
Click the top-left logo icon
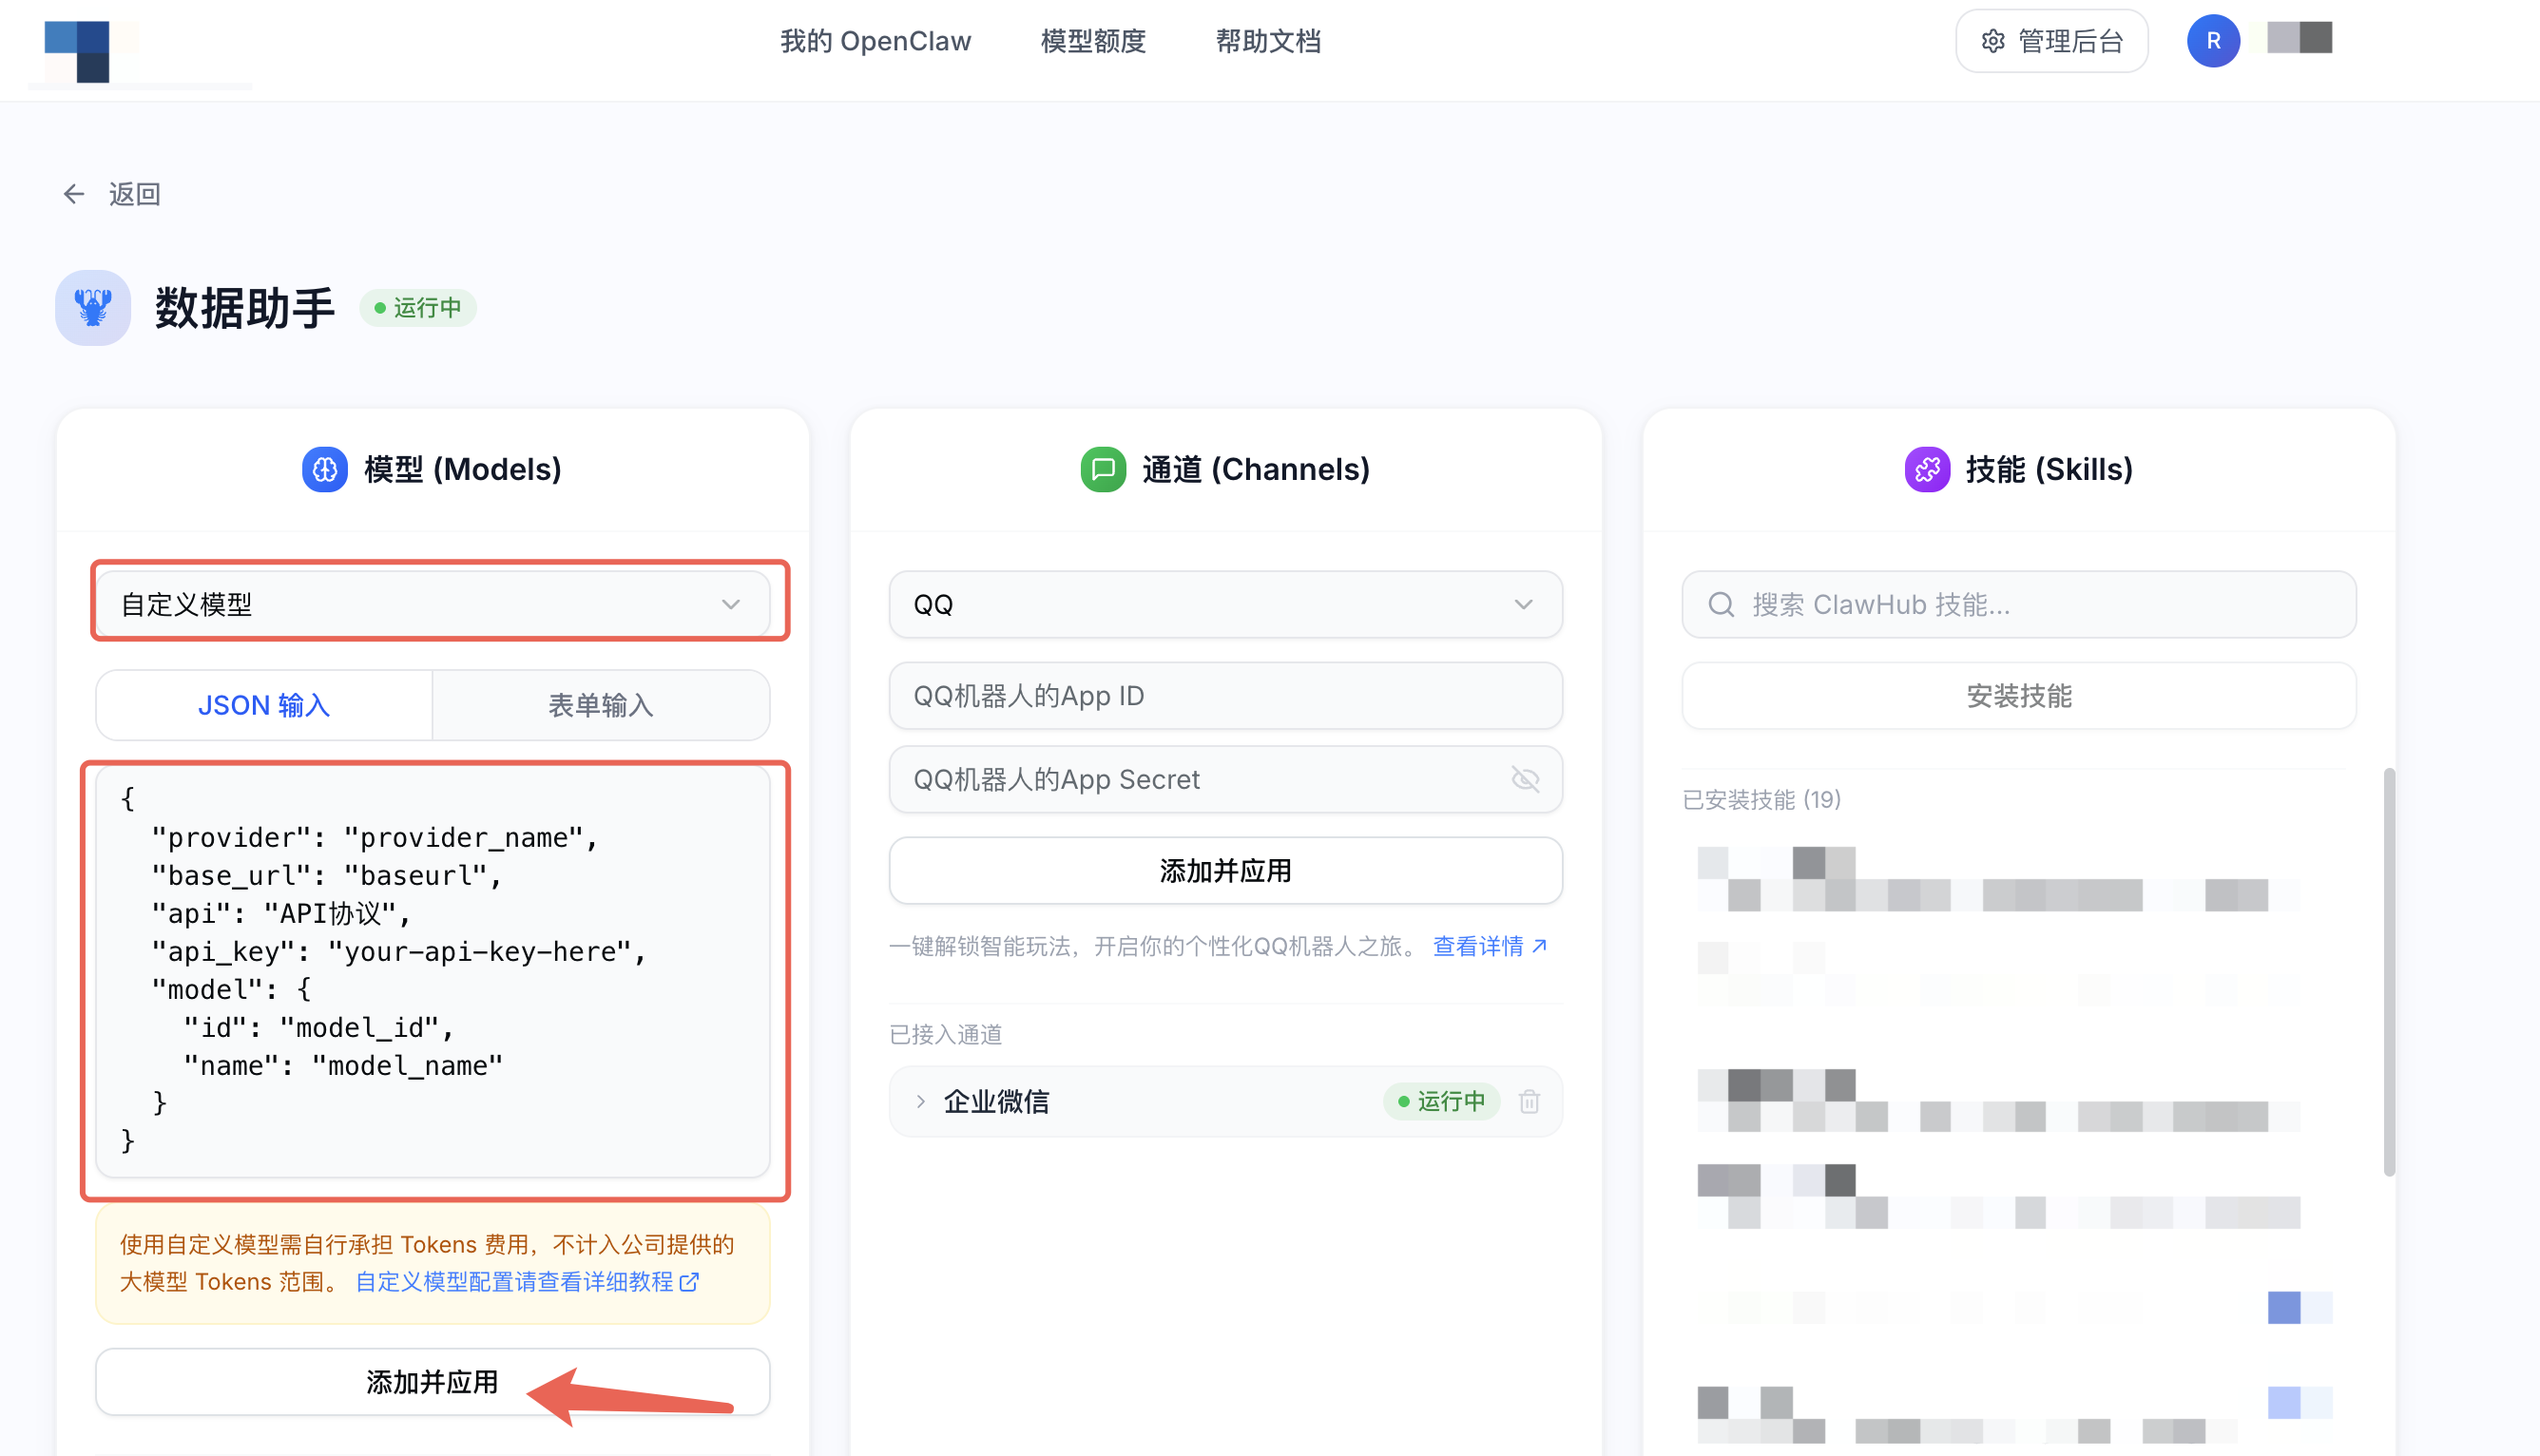point(78,50)
